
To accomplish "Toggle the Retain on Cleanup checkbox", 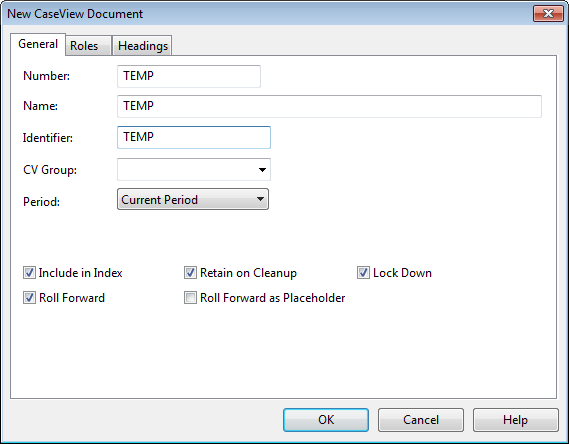I will point(190,273).
